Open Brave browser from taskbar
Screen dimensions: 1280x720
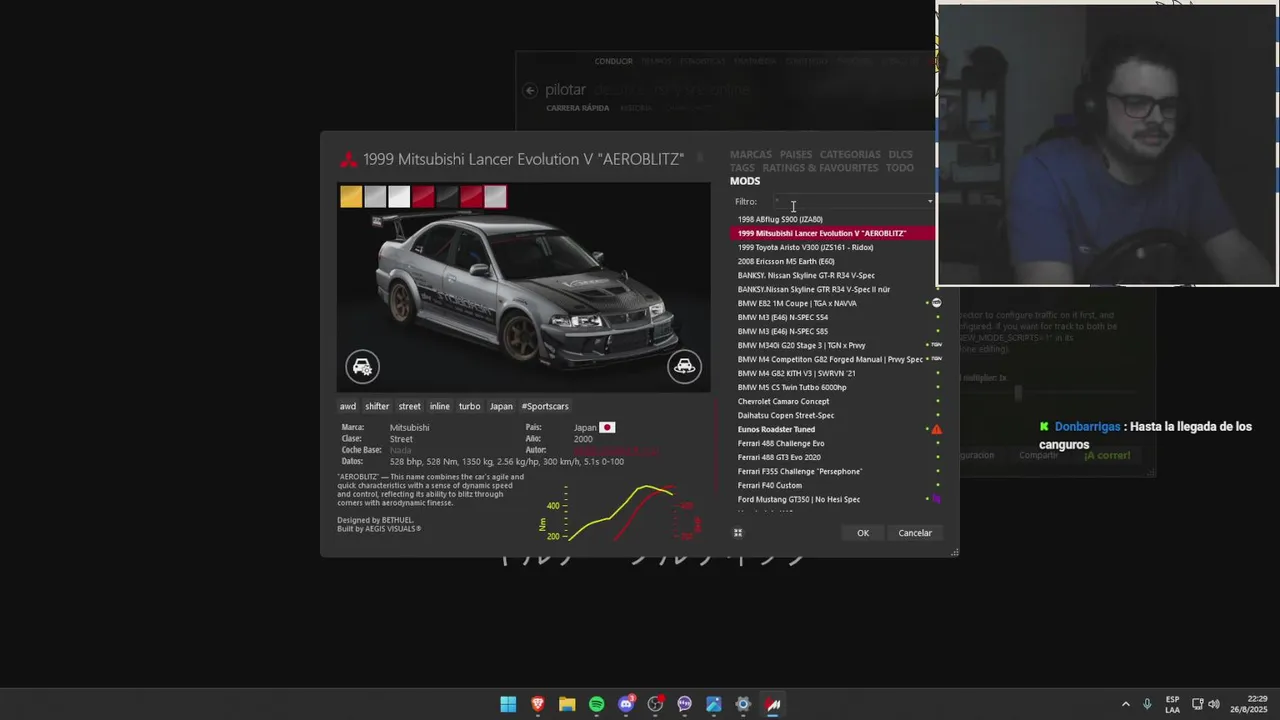538,704
